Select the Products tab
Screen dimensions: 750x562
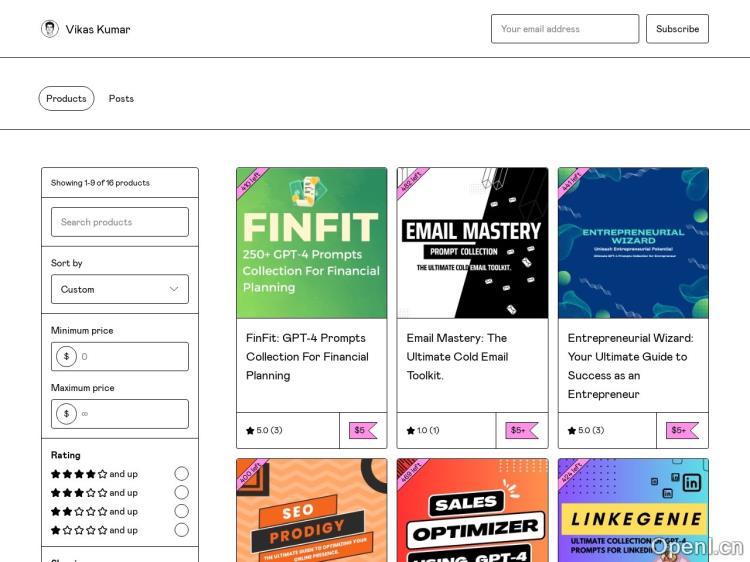click(x=66, y=98)
